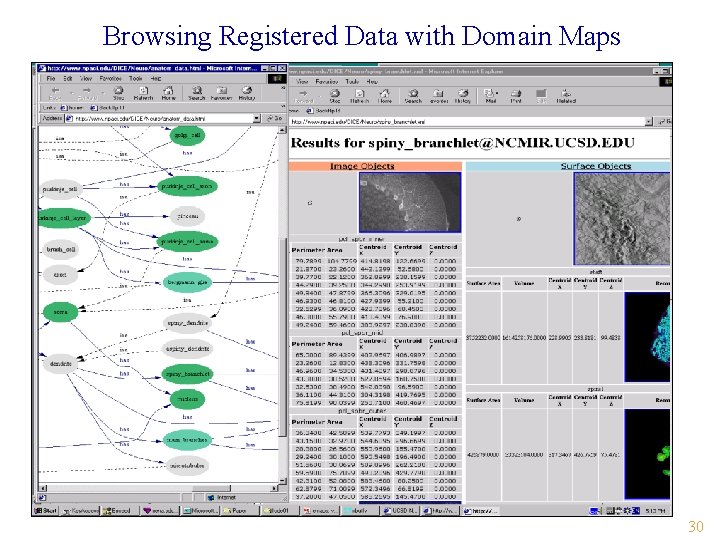Click Refresh icon in right browser window
This screenshot has height=540, width=720.
click(359, 96)
